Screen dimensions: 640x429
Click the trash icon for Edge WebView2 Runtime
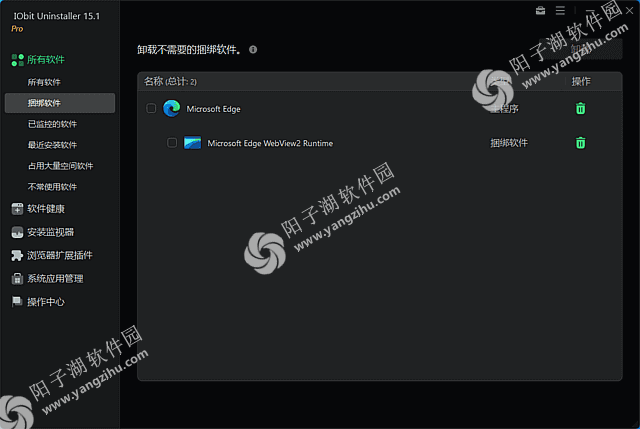coord(580,143)
